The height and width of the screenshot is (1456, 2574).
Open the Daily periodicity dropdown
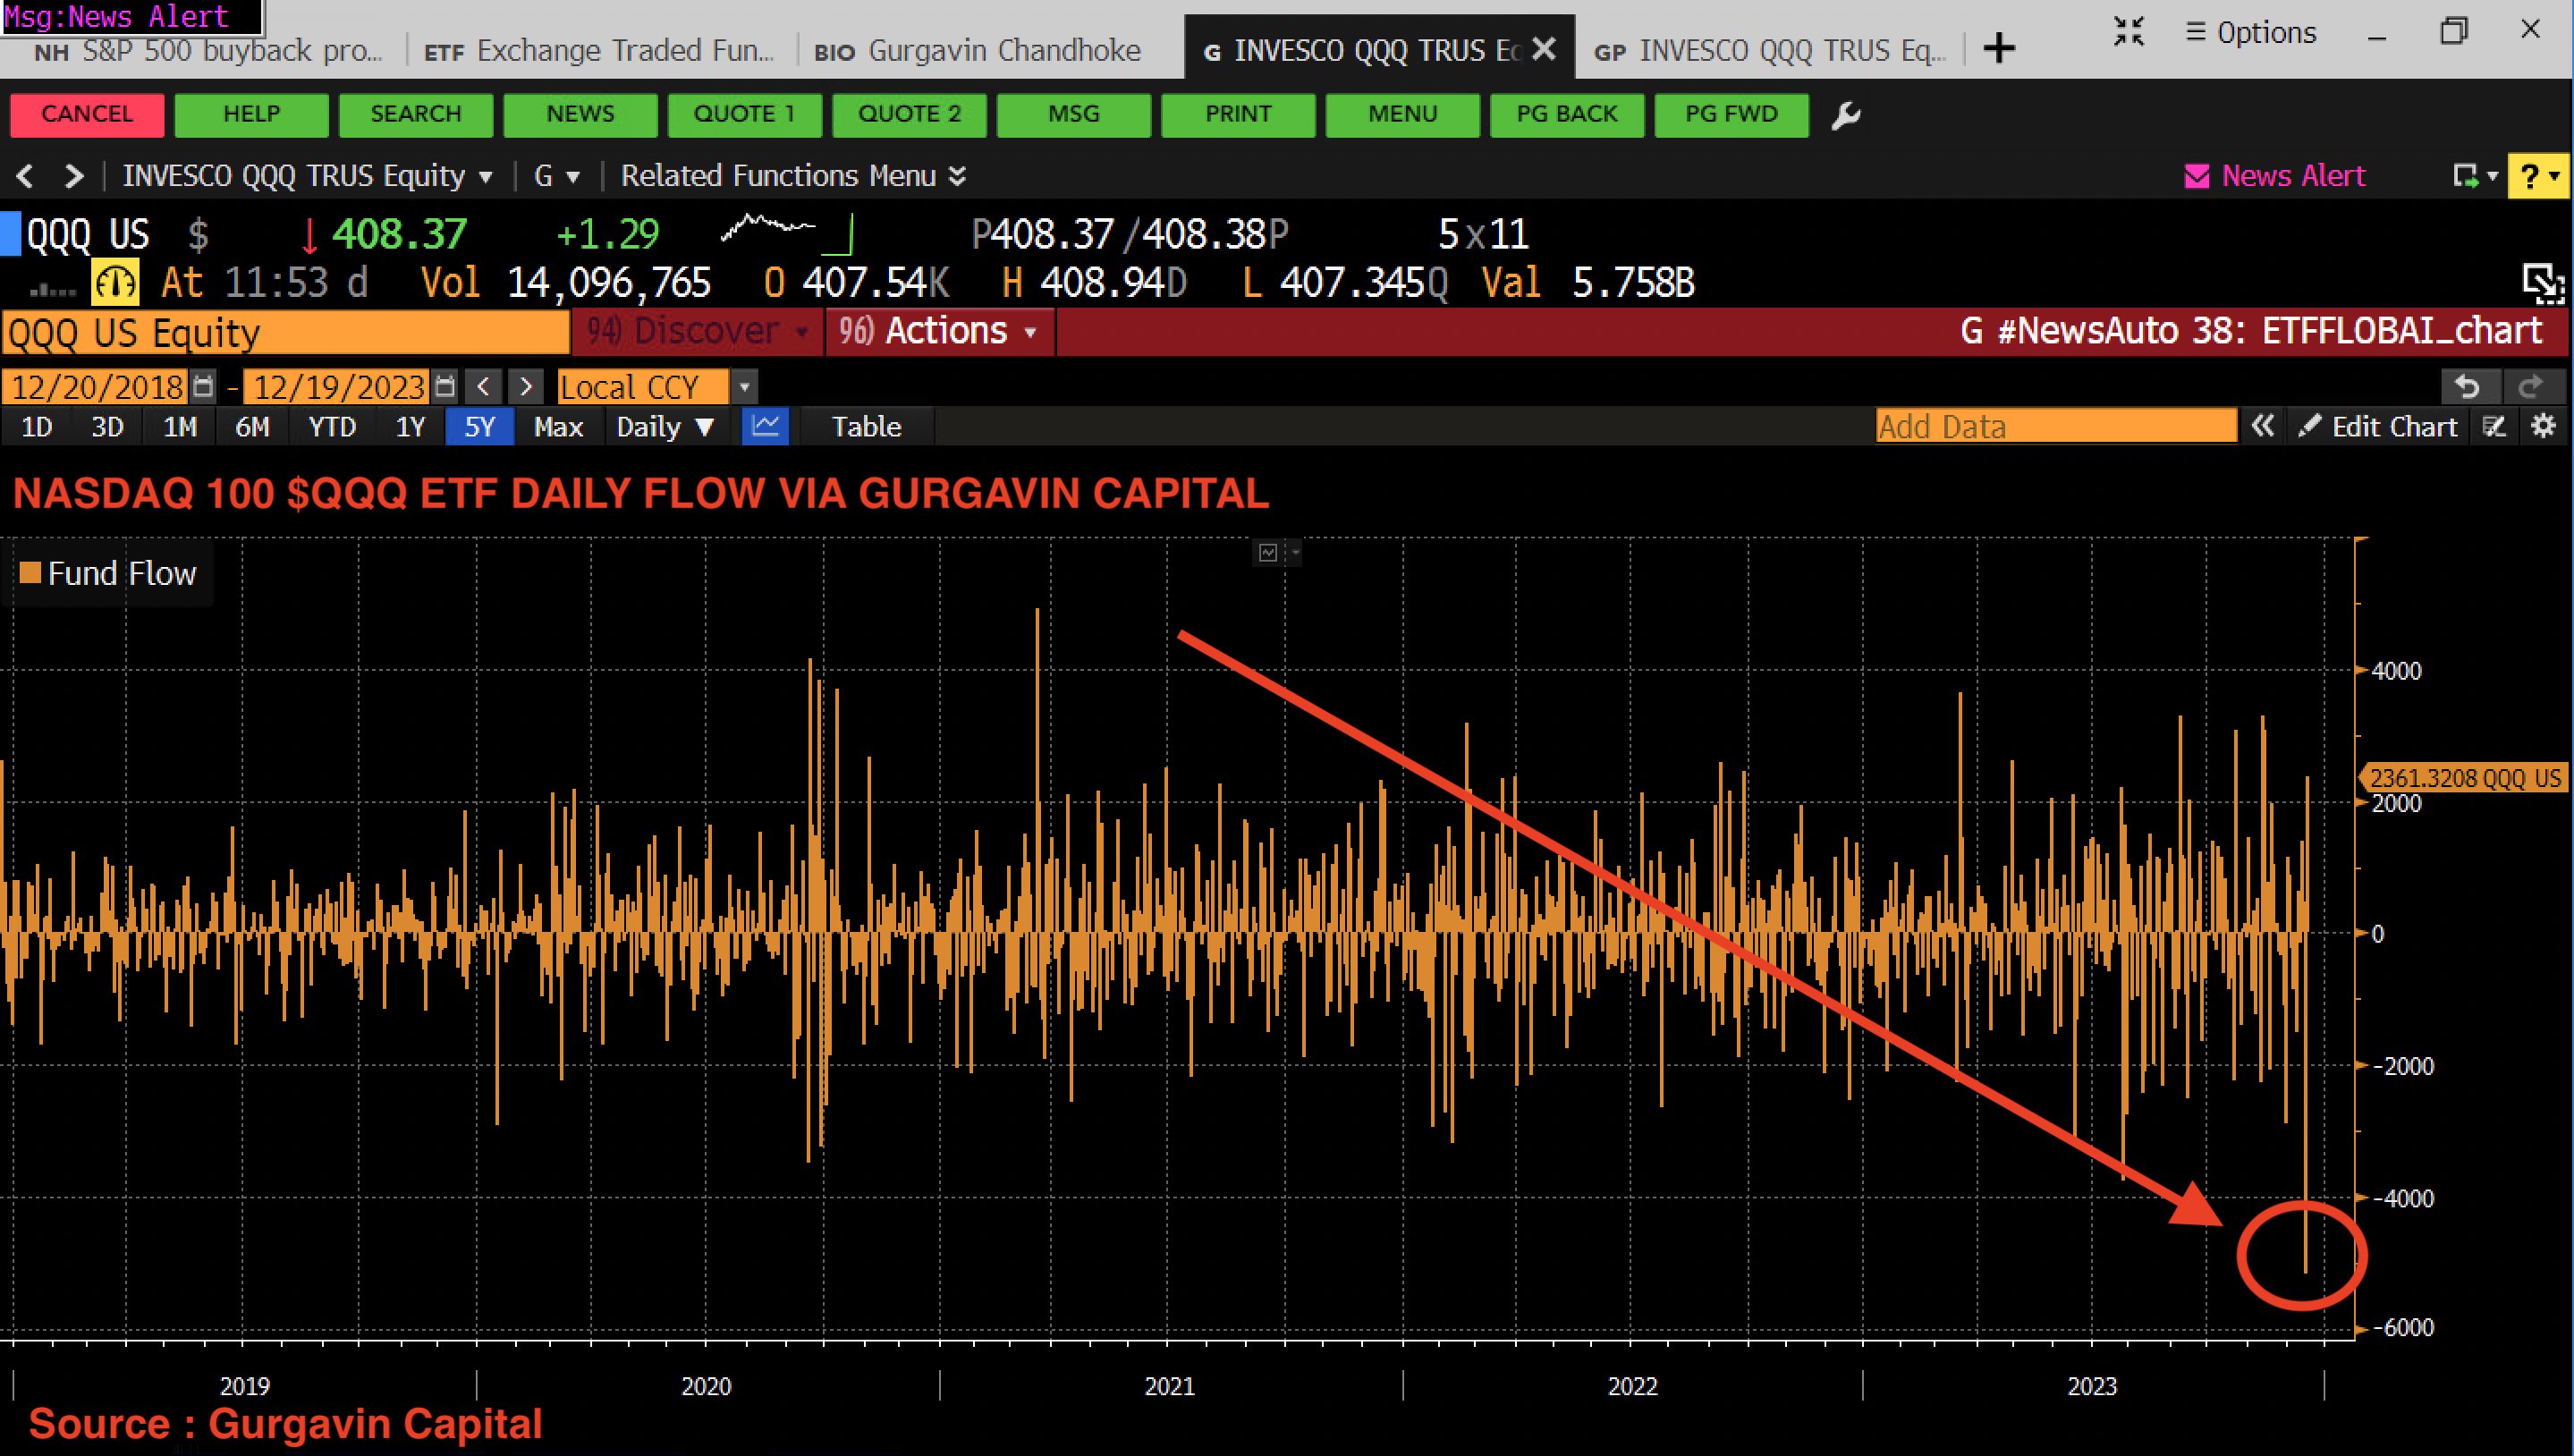click(x=665, y=427)
